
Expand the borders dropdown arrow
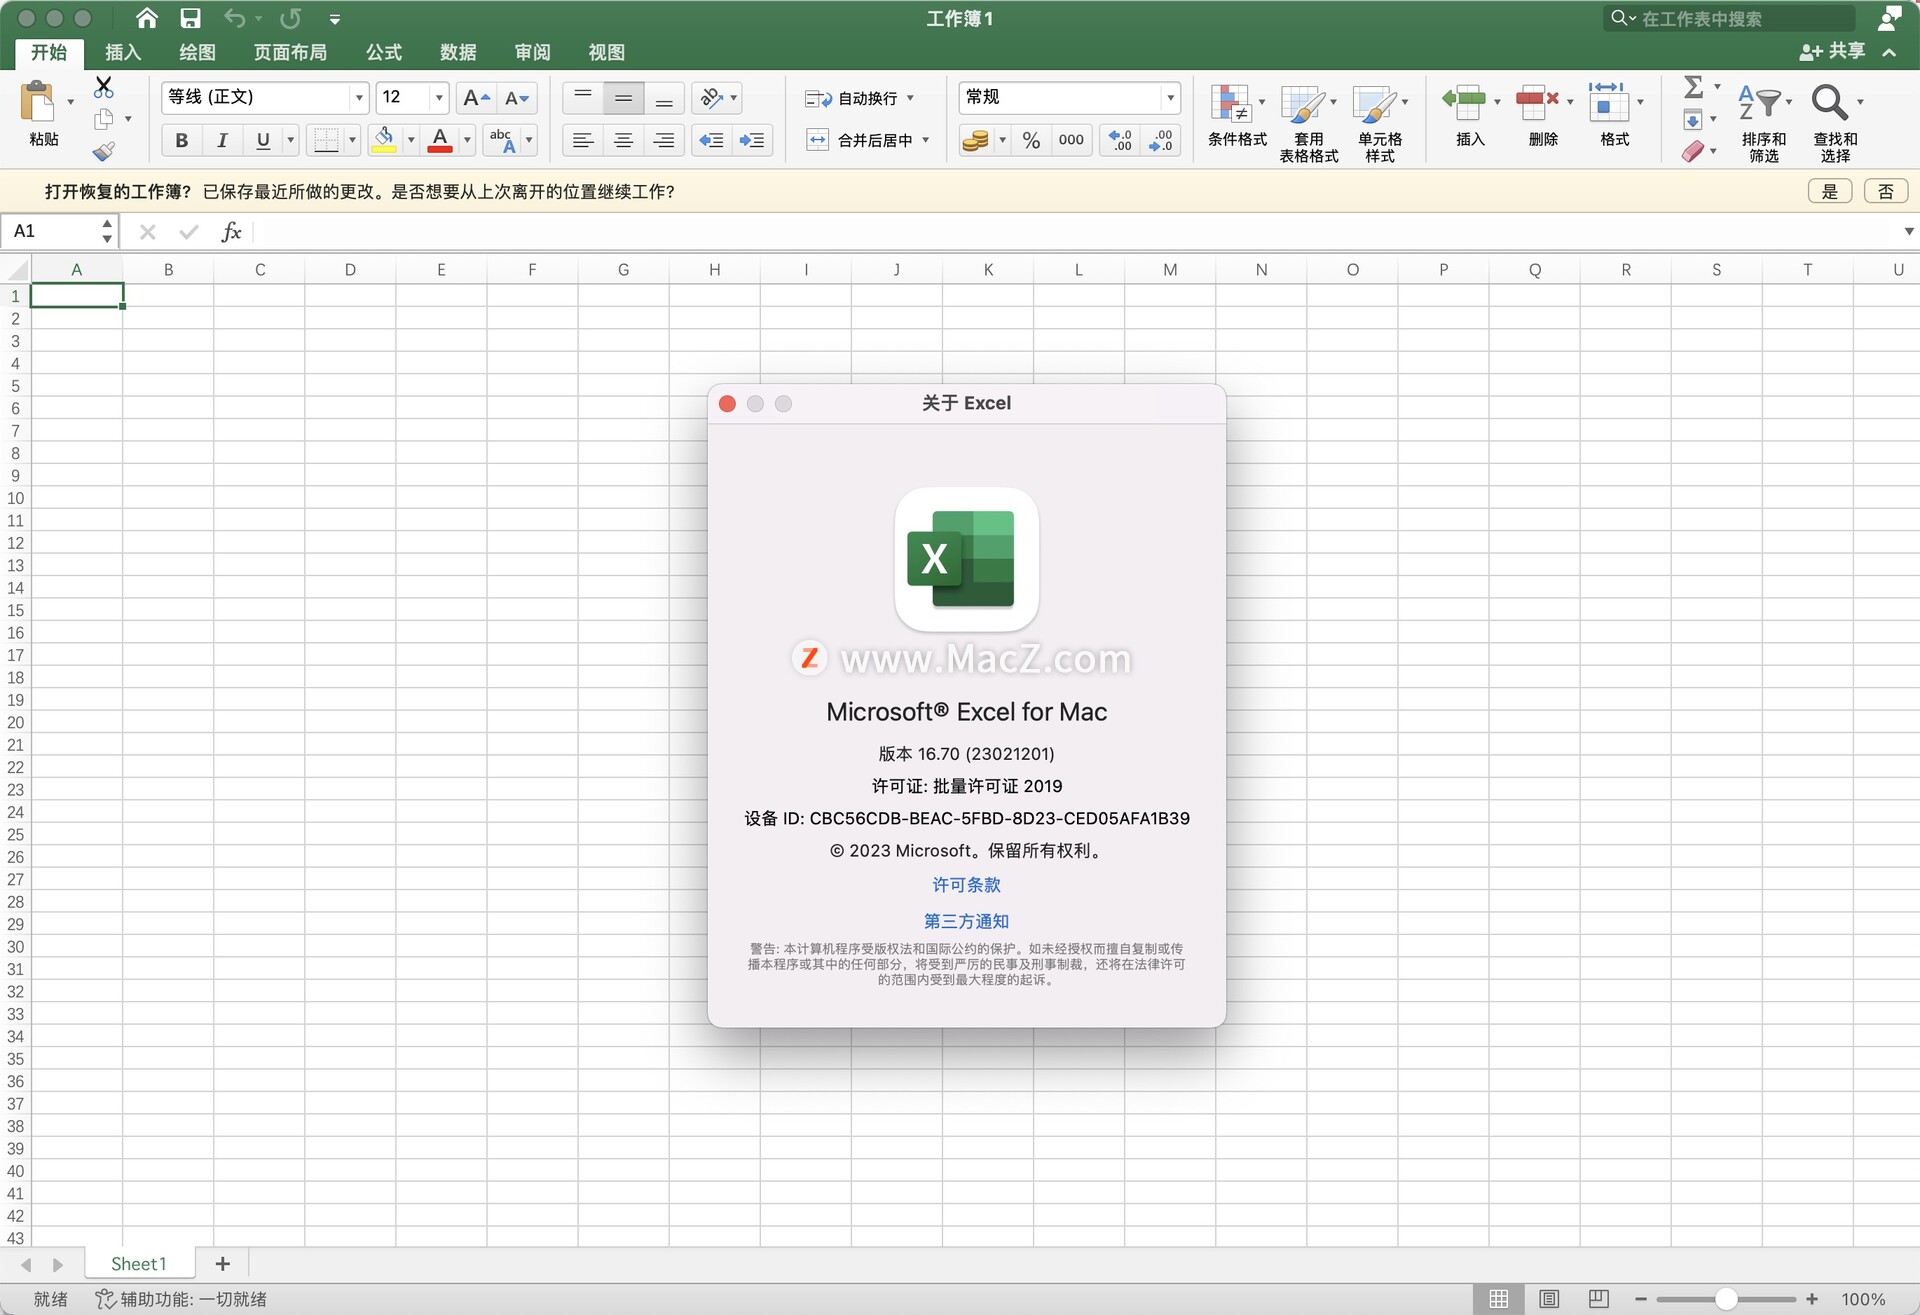coord(352,140)
